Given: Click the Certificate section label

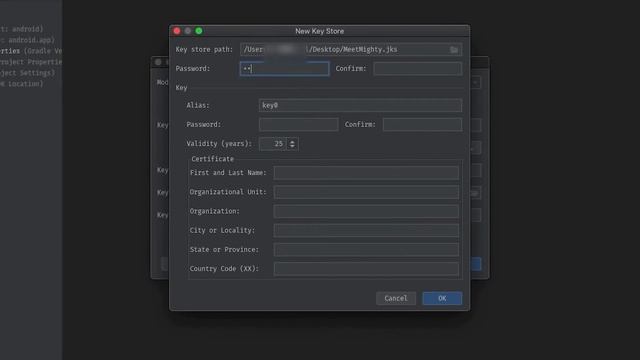Looking at the screenshot, I should [x=213, y=159].
